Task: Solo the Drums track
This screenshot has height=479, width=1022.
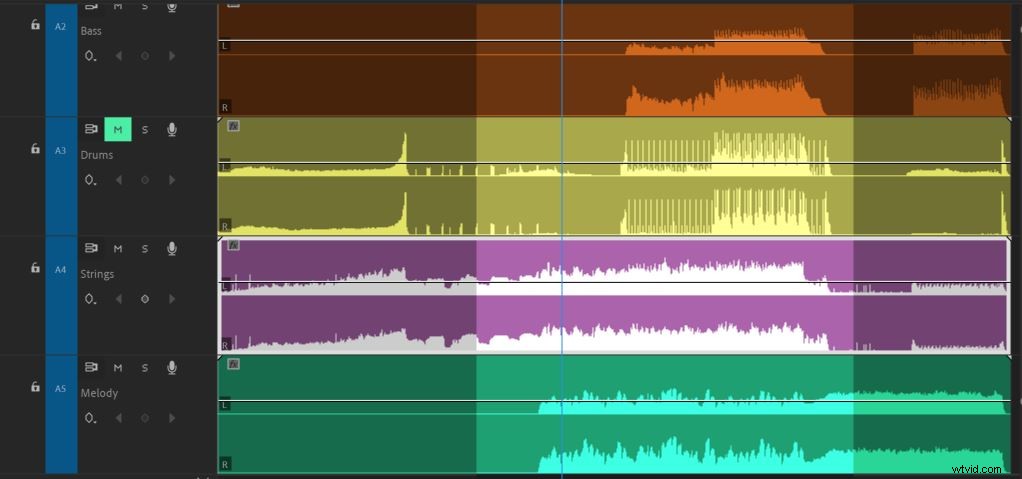Action: (x=145, y=130)
